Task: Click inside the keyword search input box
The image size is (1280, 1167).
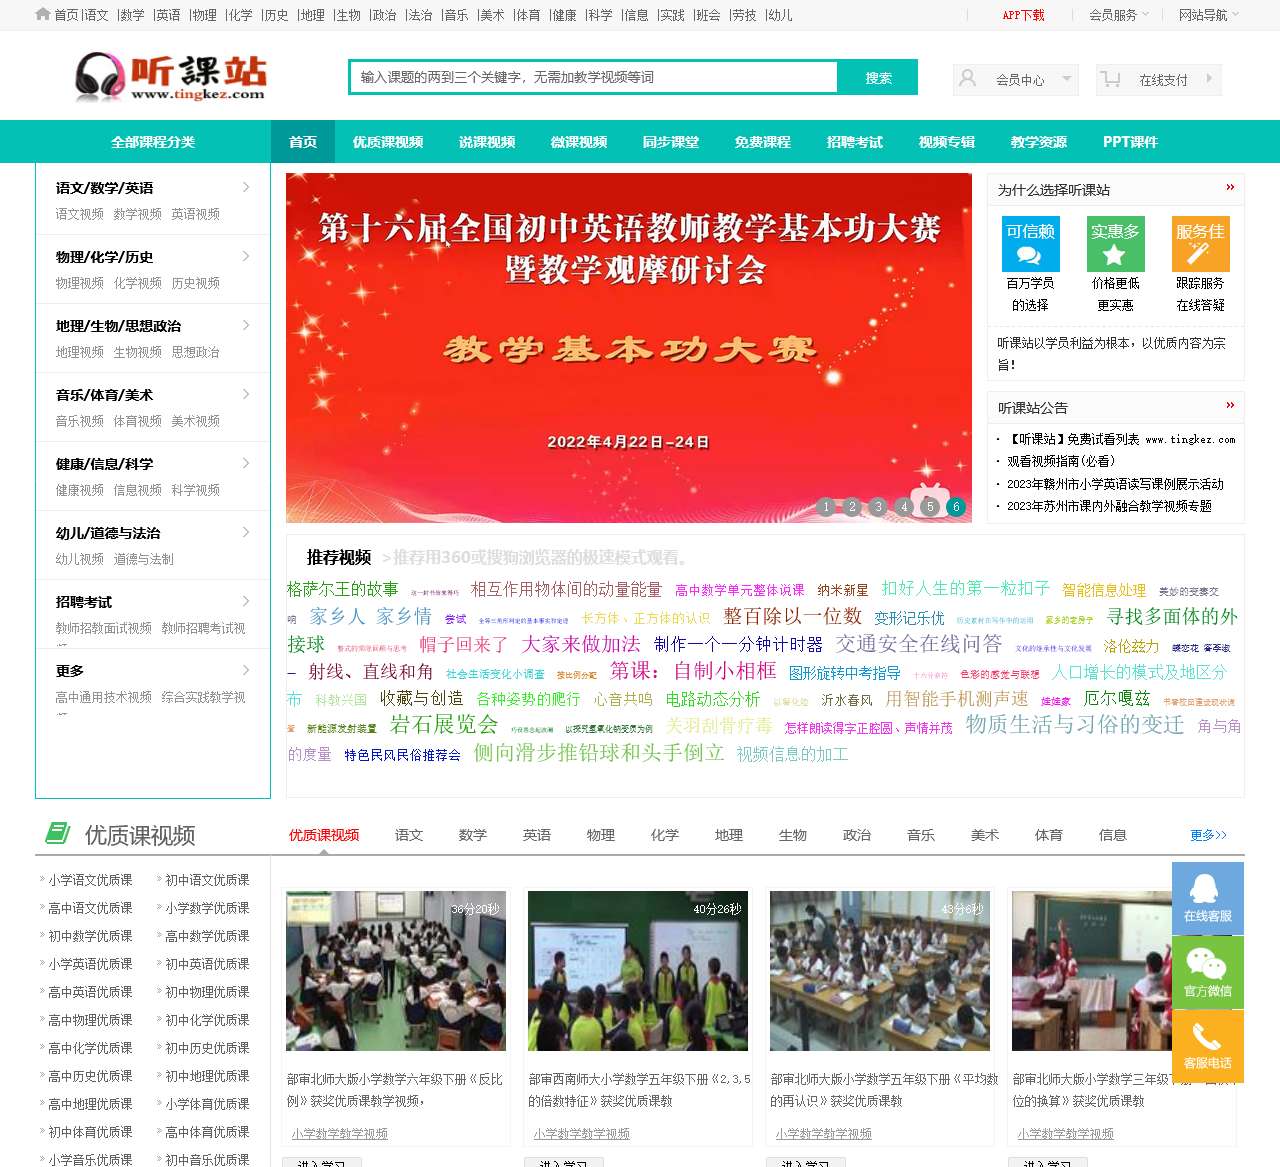Action: 590,77
